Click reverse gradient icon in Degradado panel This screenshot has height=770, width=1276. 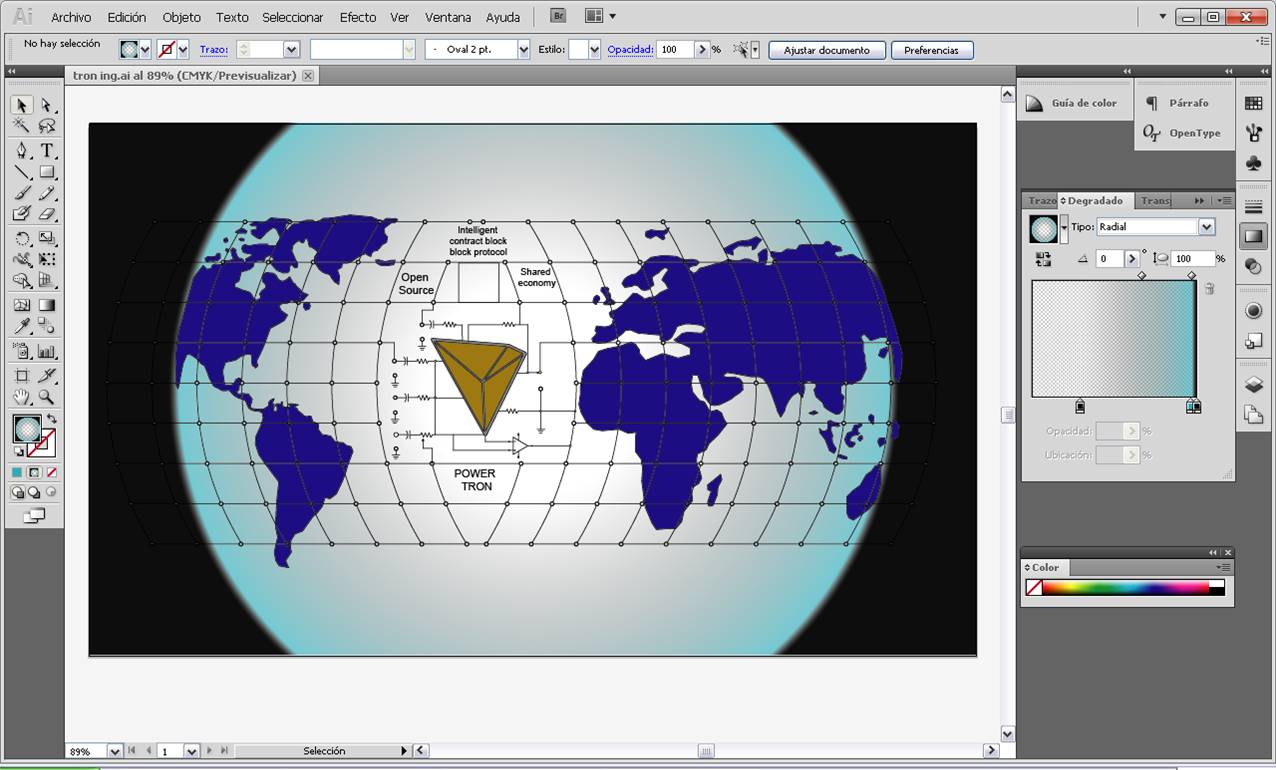[x=1044, y=258]
